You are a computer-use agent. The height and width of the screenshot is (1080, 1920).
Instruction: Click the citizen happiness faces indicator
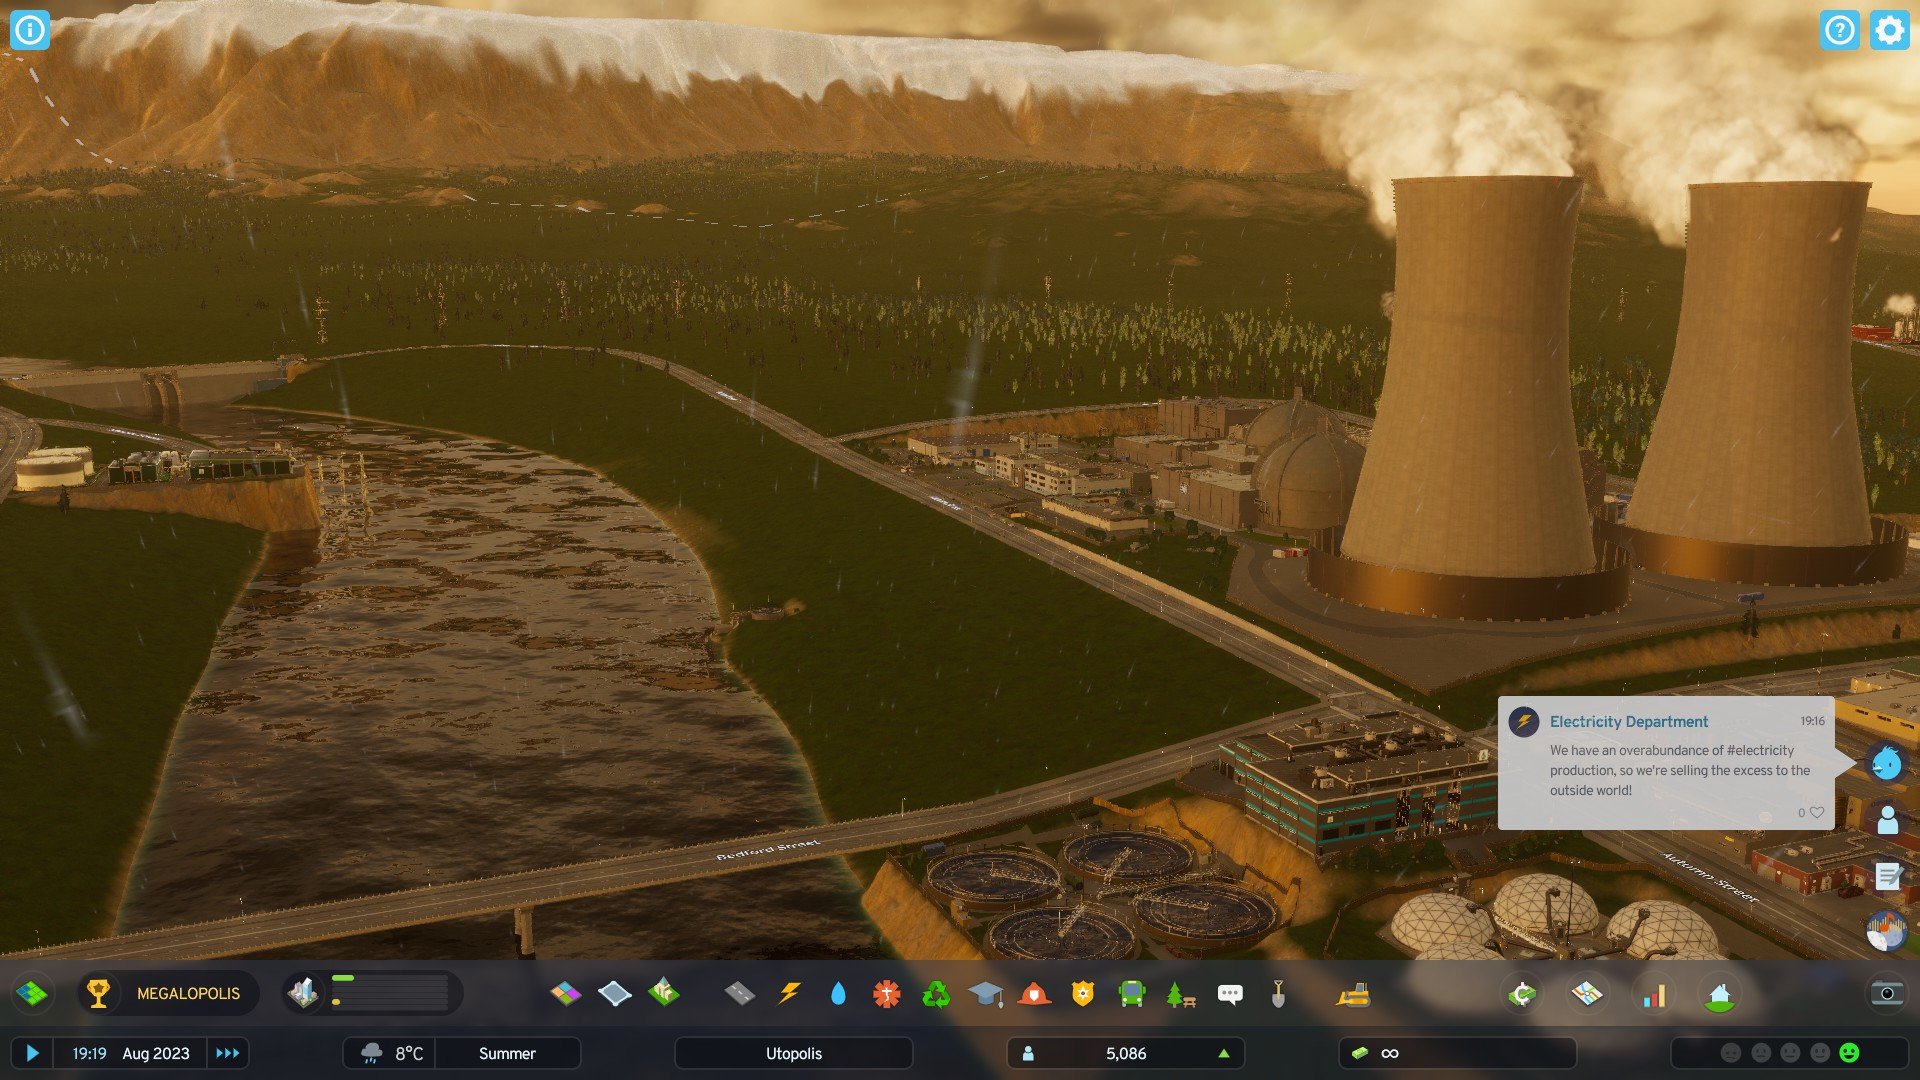click(1790, 1053)
